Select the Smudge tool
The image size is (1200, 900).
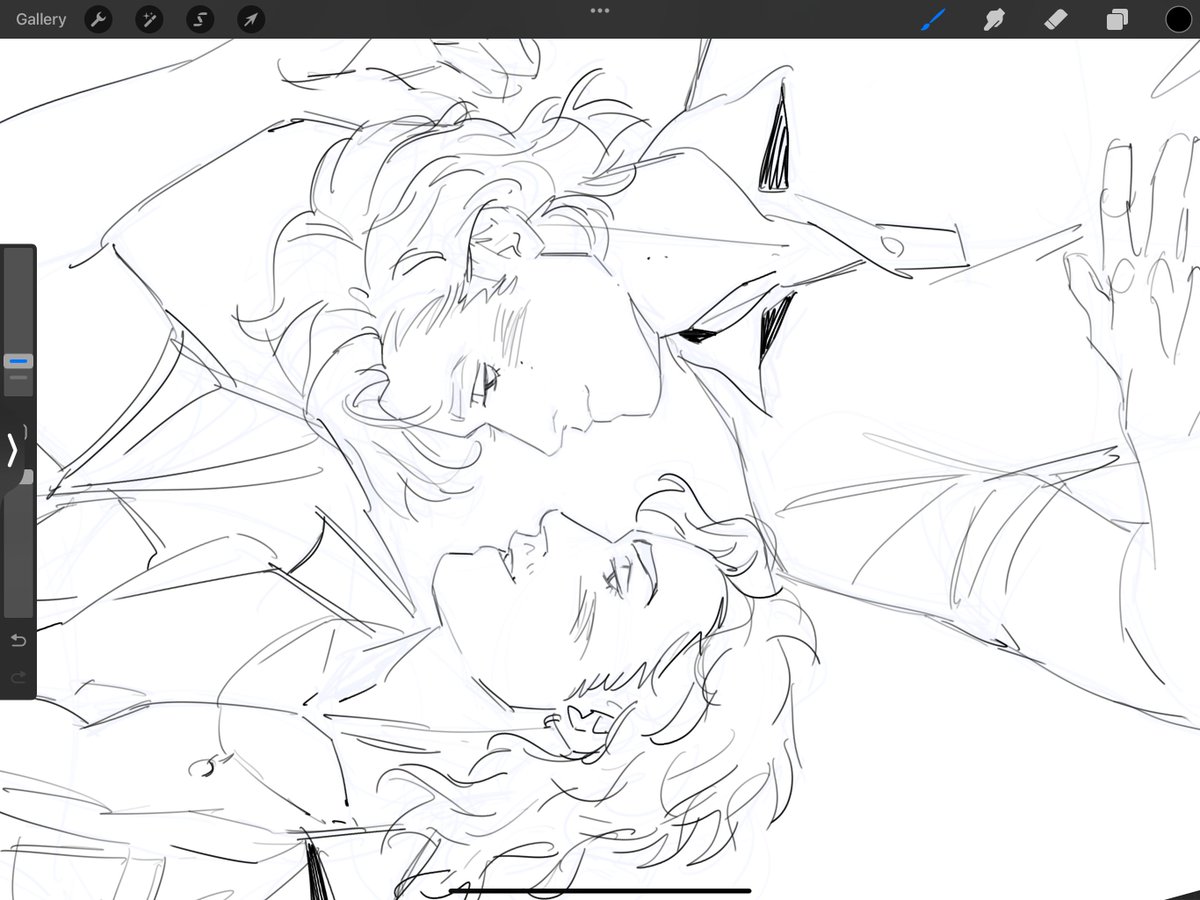tap(994, 19)
